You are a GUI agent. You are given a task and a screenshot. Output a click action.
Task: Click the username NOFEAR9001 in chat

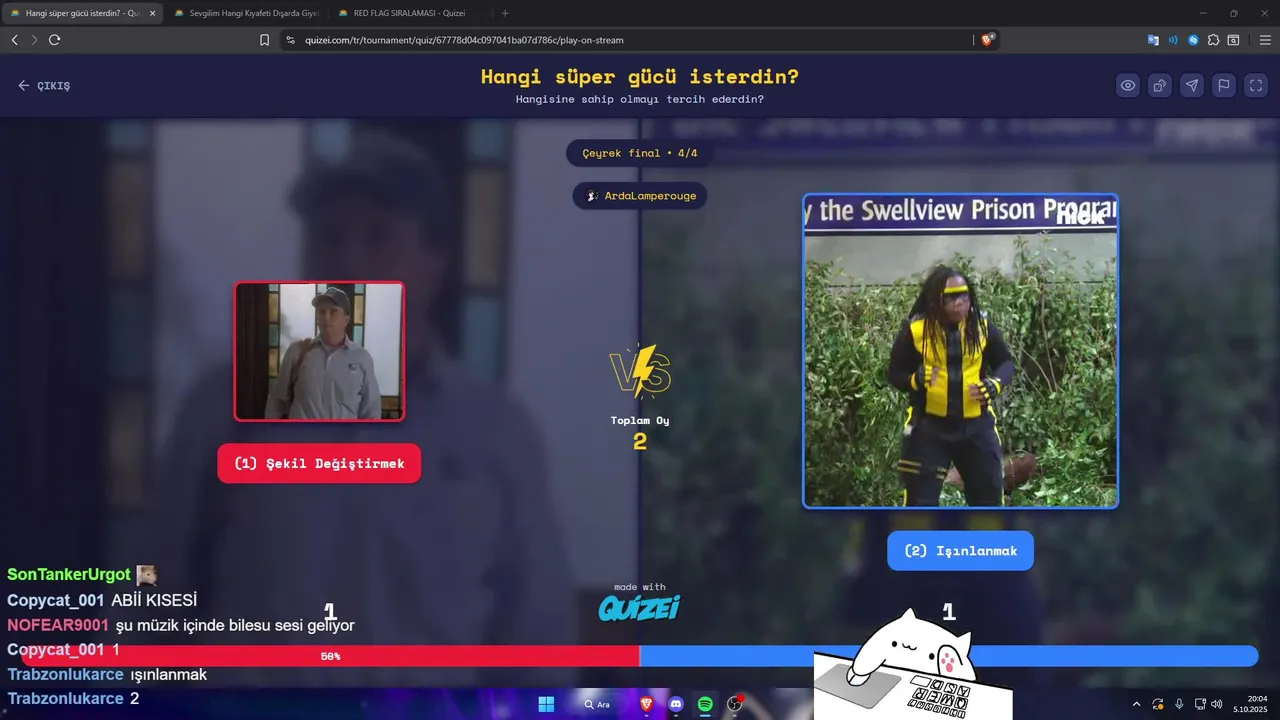[58, 625]
